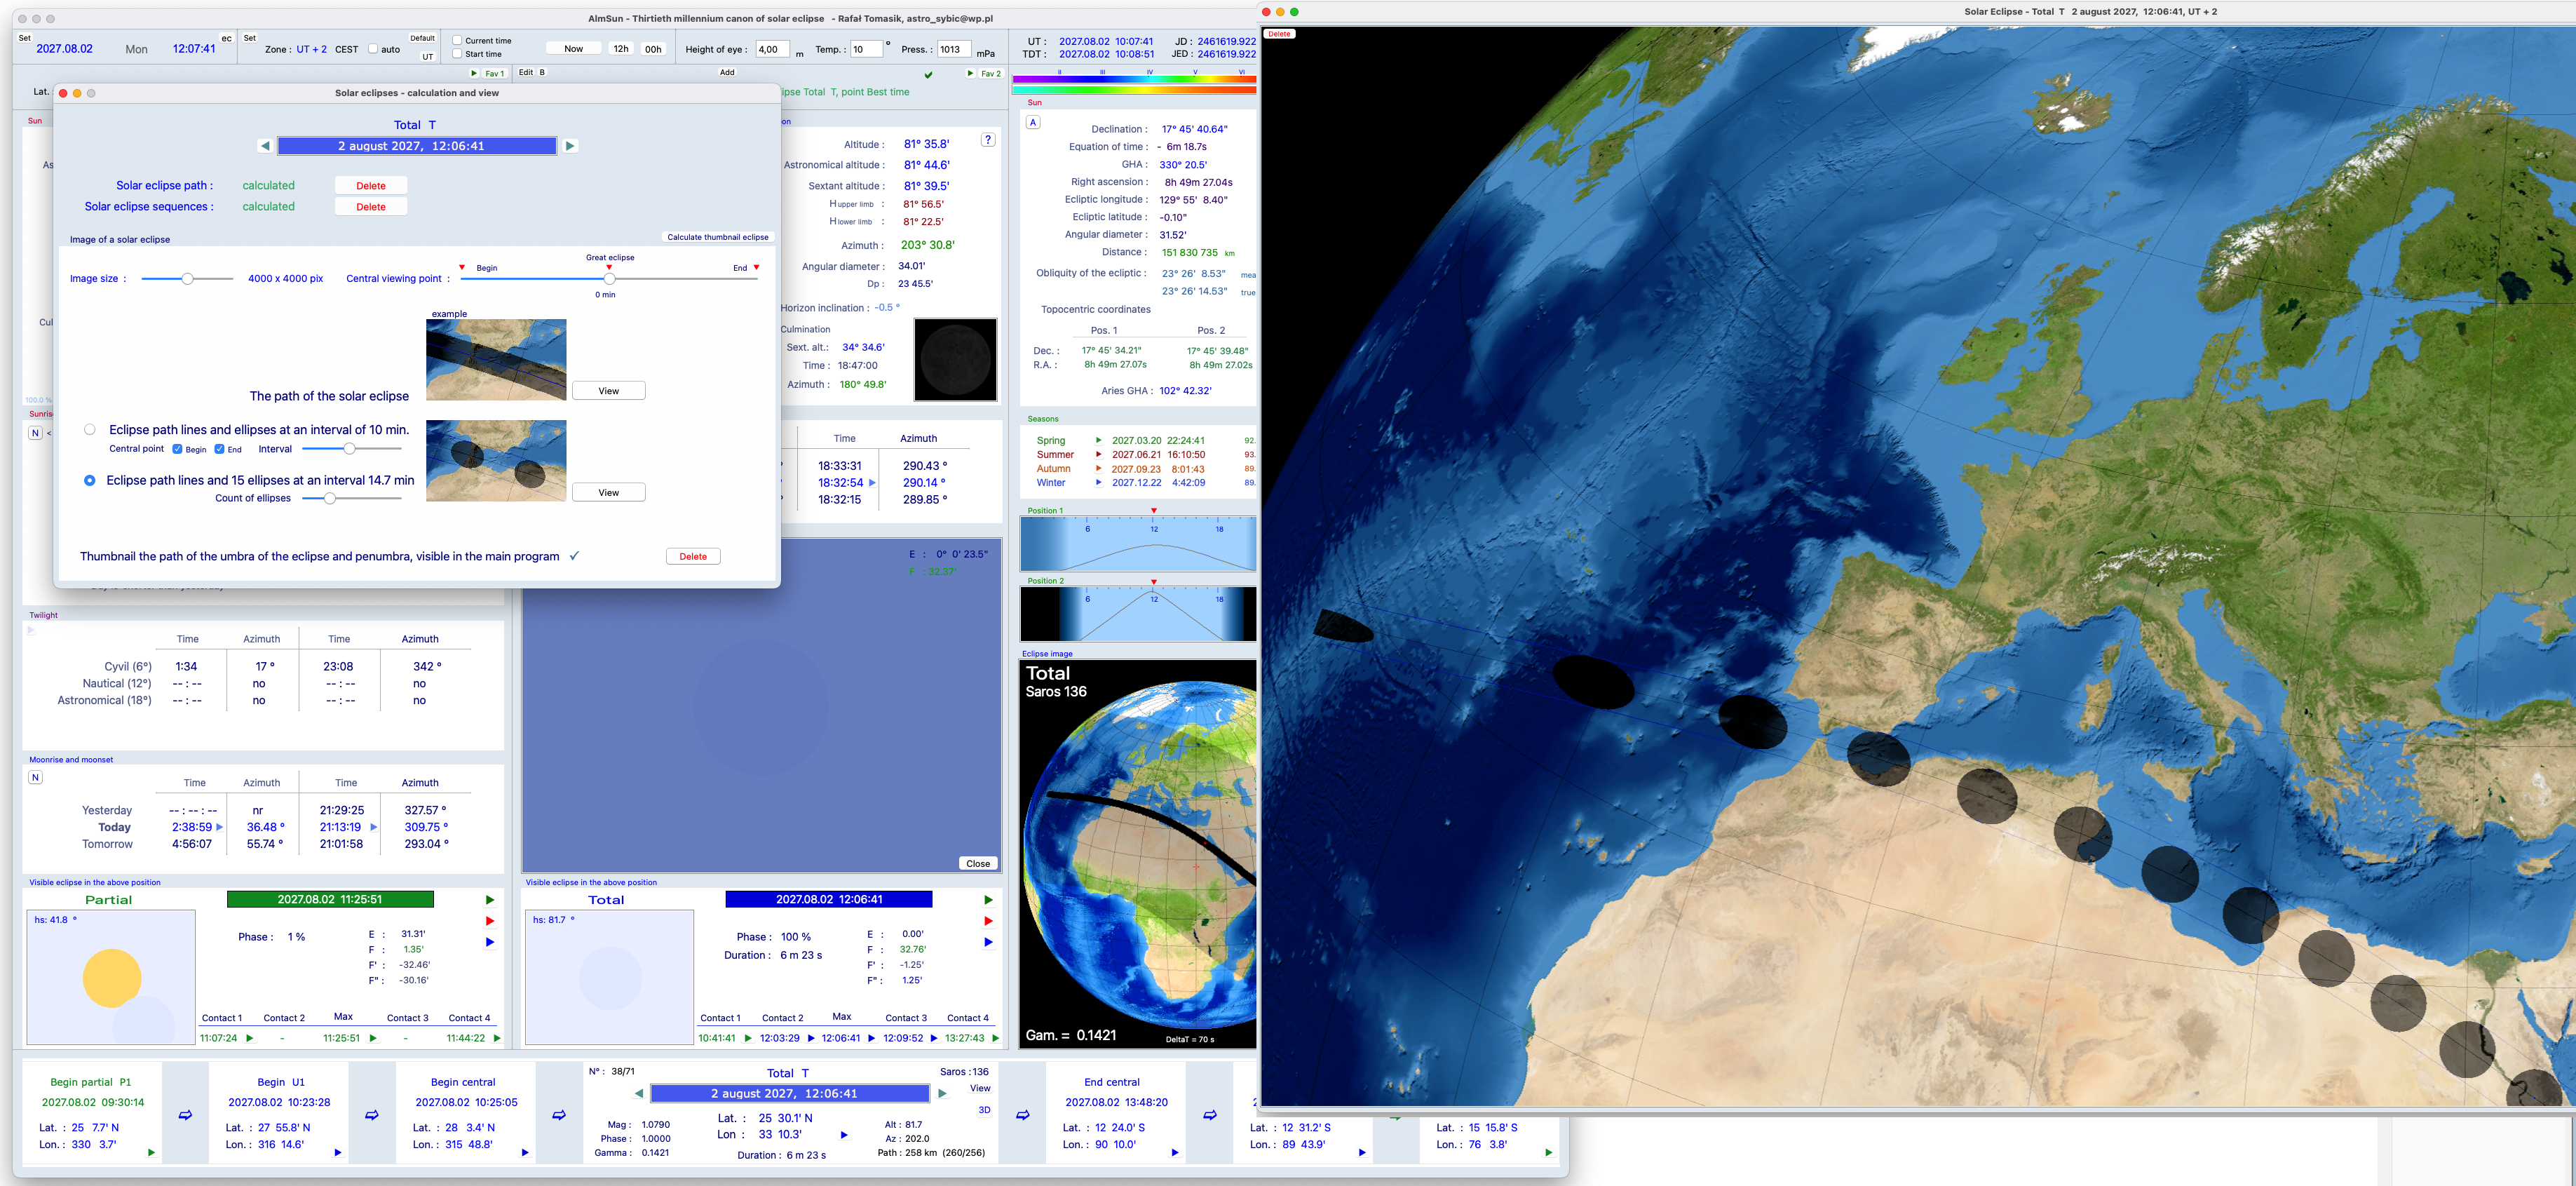This screenshot has height=1186, width=2576.
Task: Go to next eclipse in dialog date selector
Action: [570, 146]
